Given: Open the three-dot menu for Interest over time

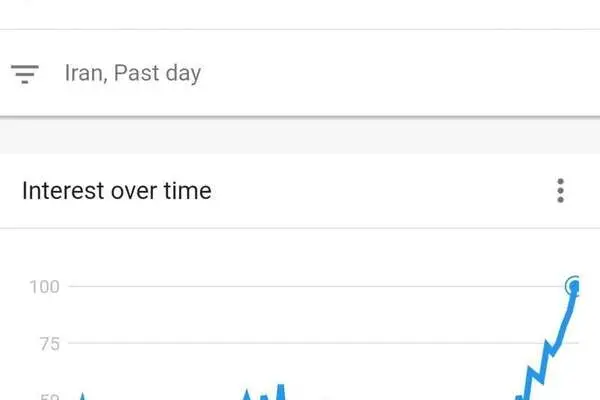Looking at the screenshot, I should click(560, 190).
